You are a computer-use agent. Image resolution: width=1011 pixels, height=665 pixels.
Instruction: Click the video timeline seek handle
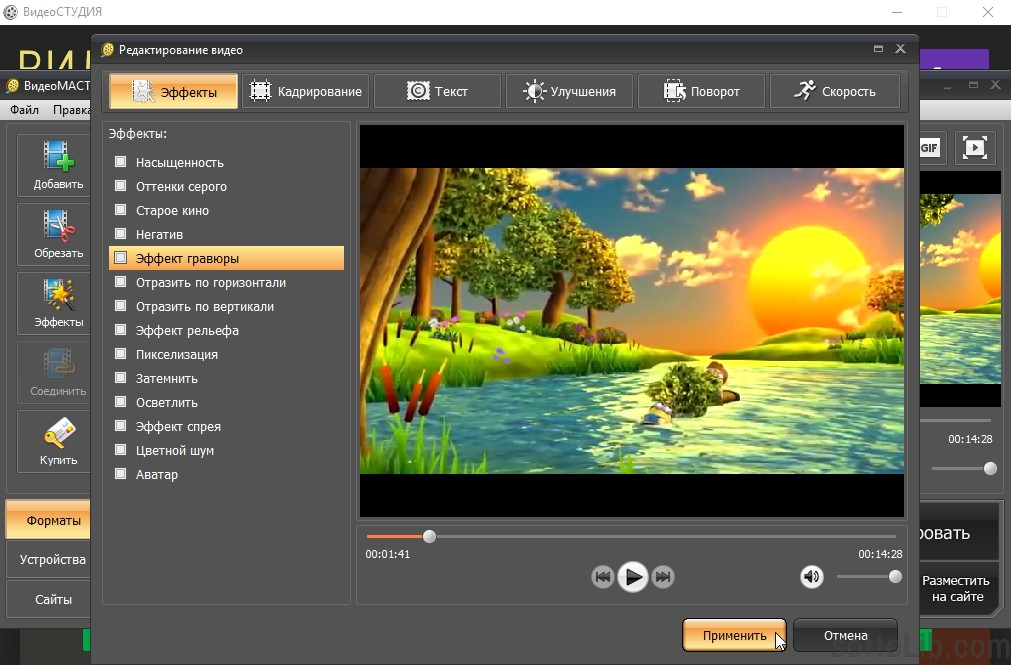coord(429,536)
